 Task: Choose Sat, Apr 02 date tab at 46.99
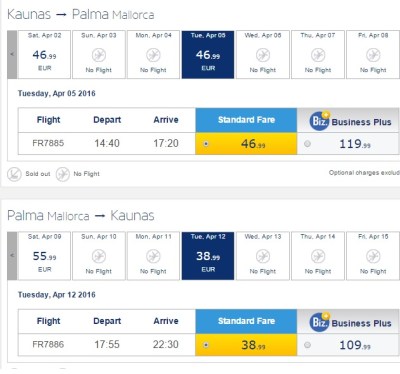click(44, 55)
